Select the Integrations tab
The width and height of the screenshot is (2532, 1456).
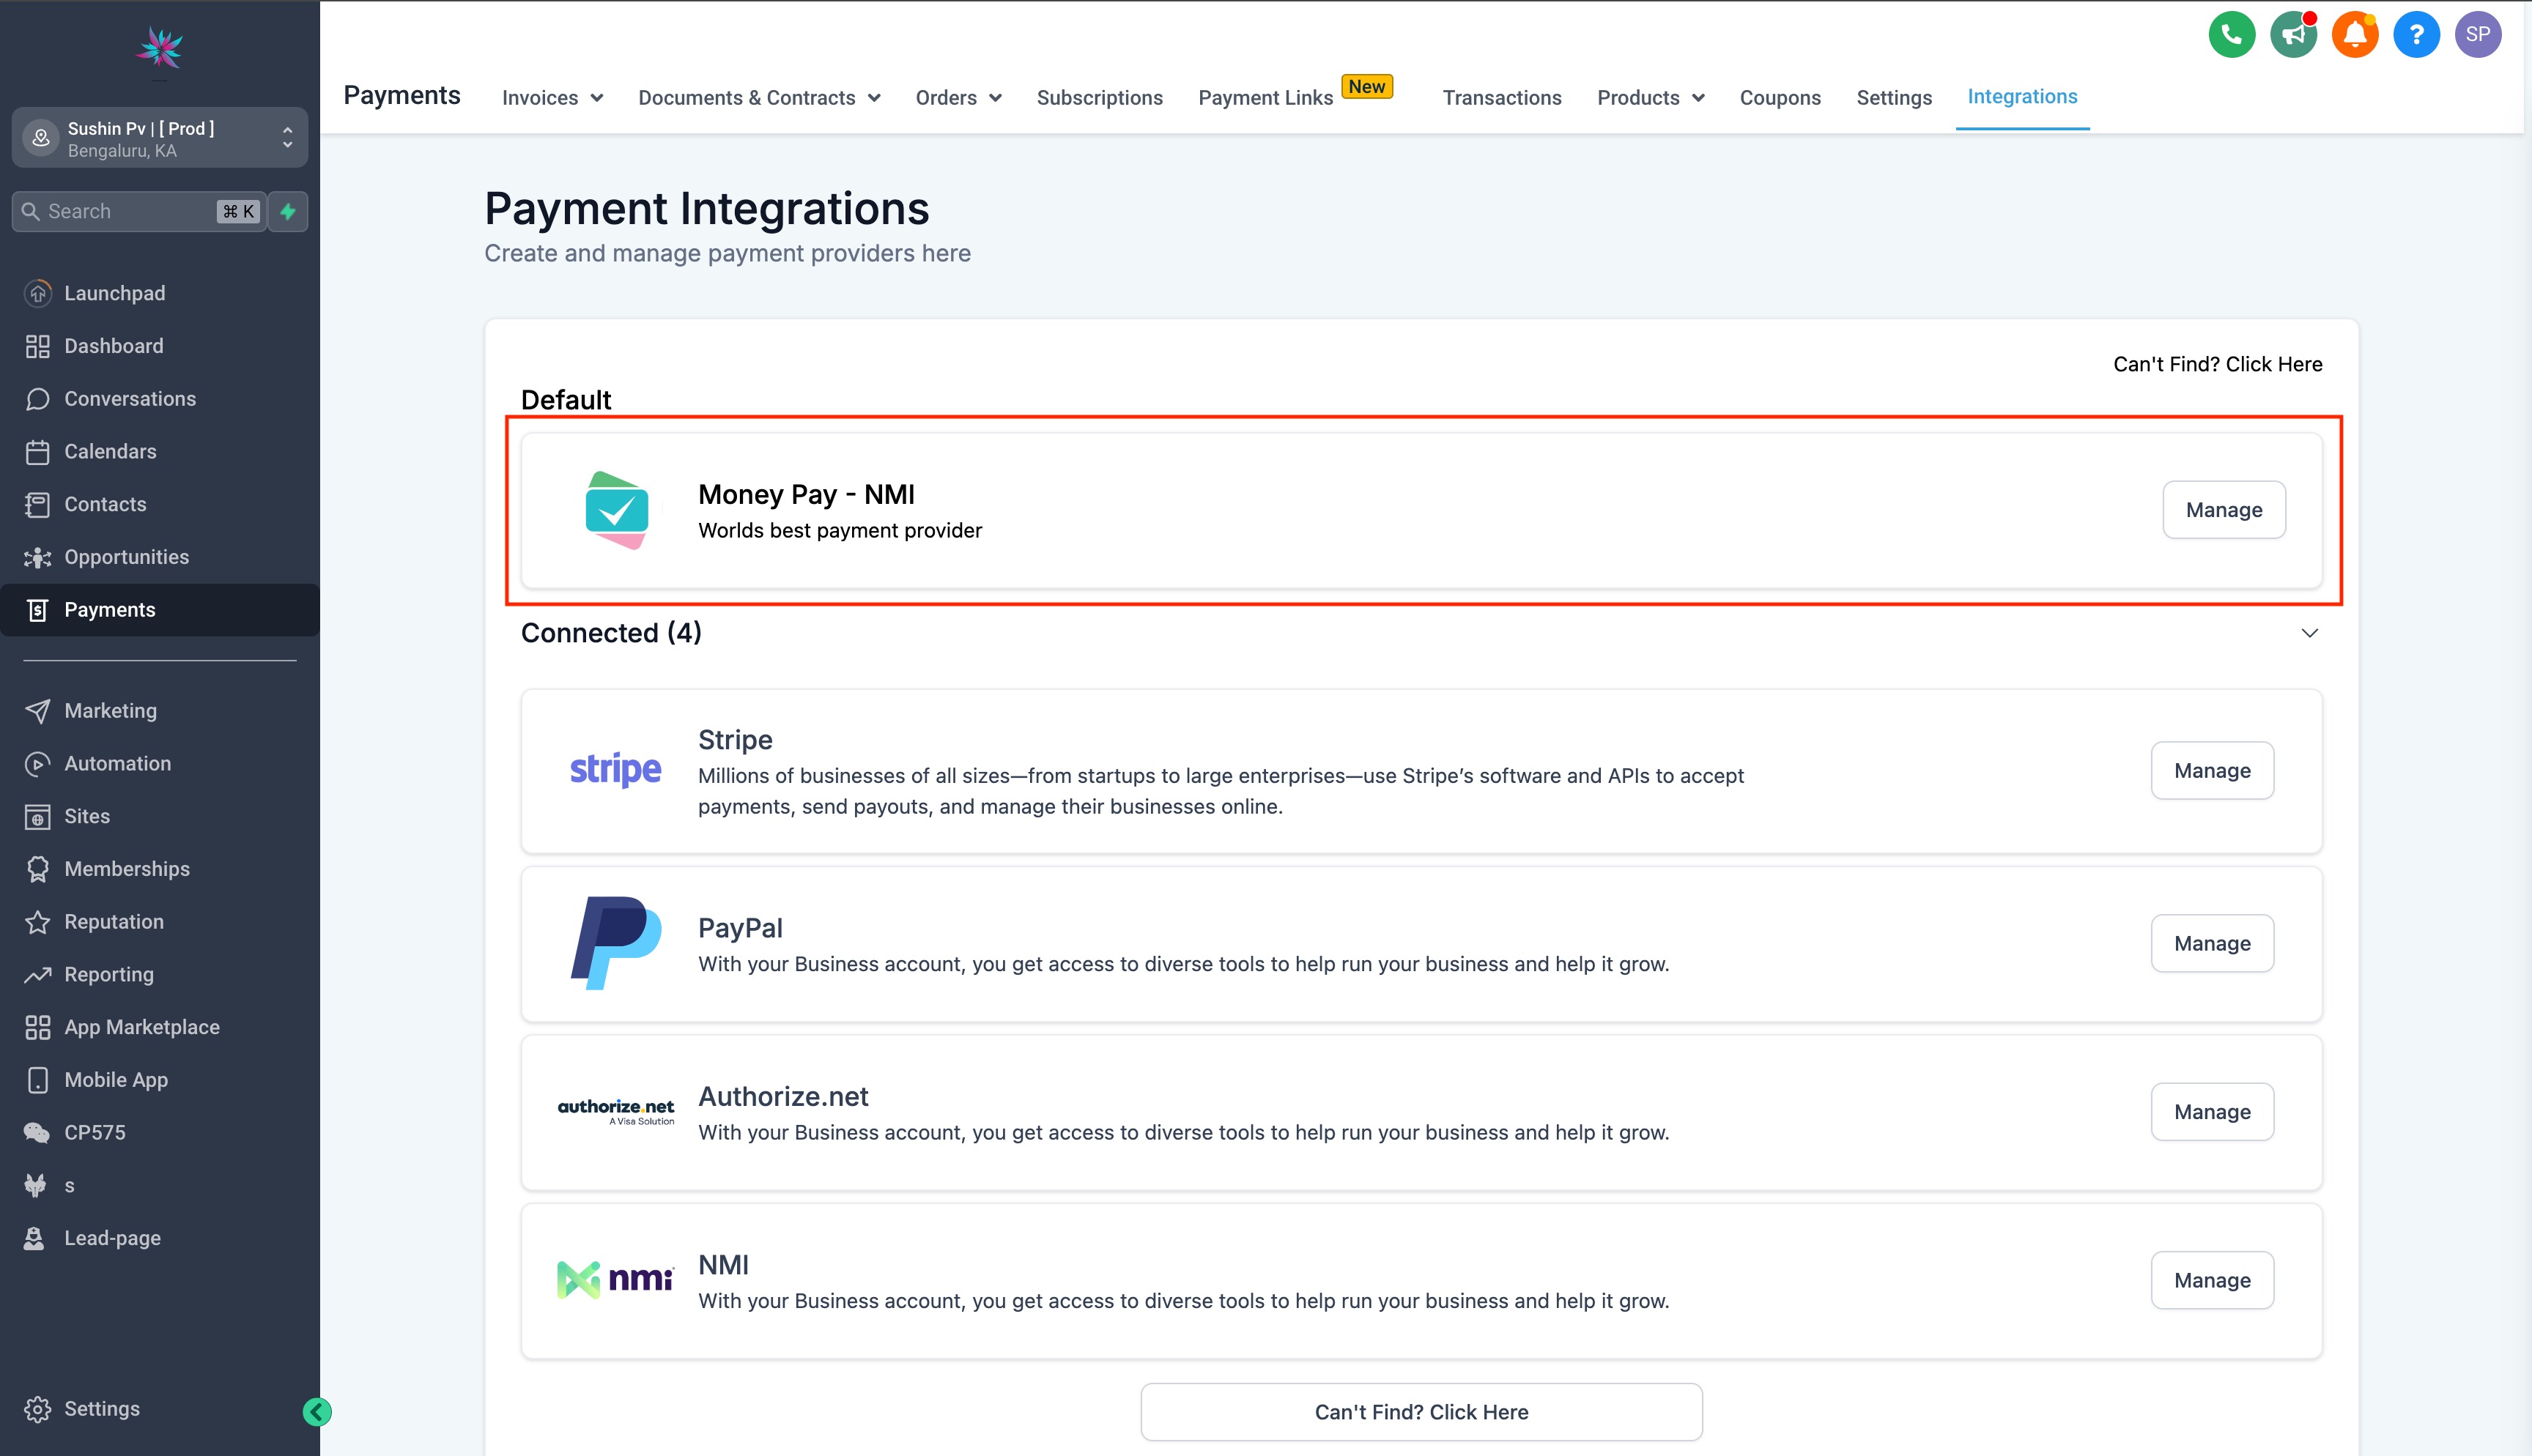click(x=2023, y=97)
